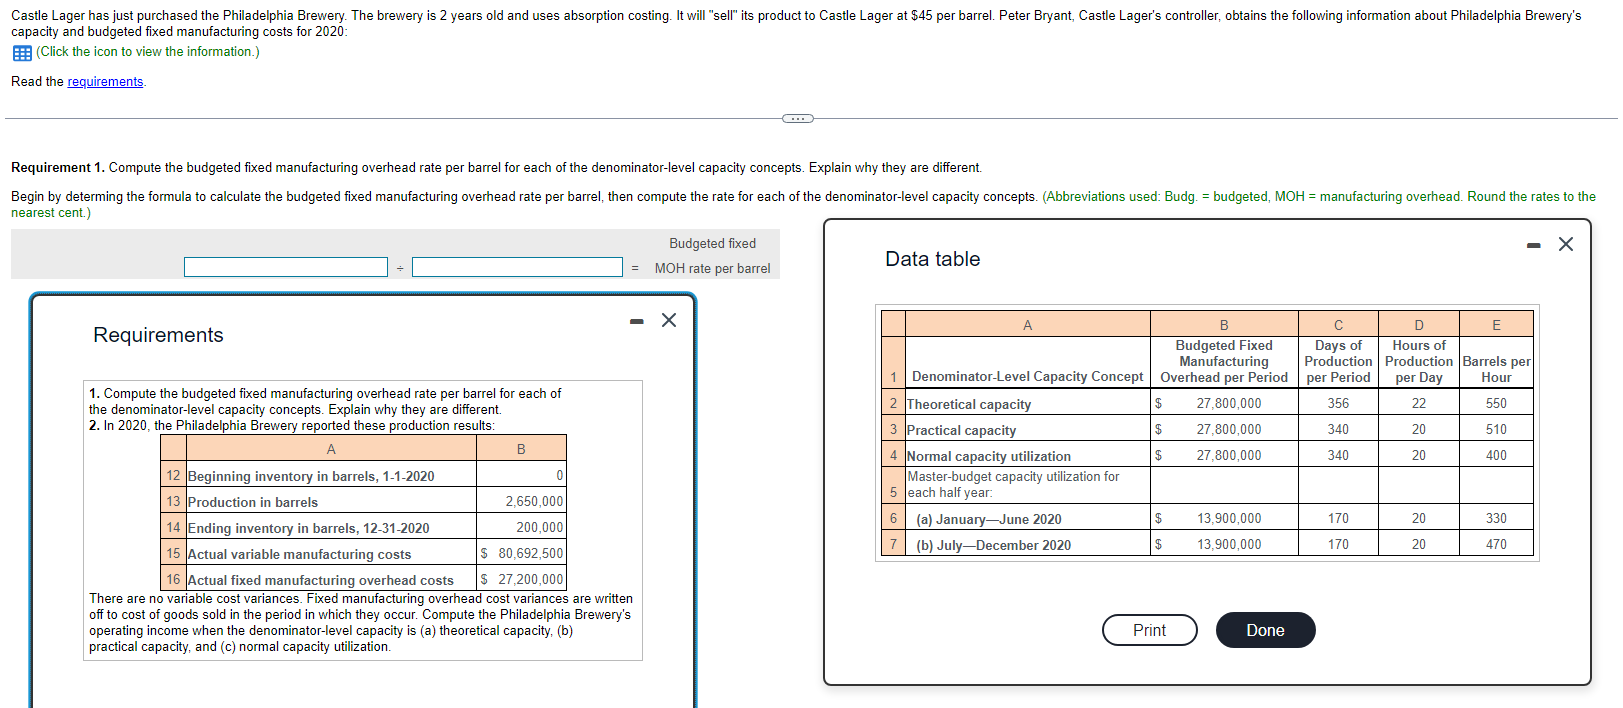Click column D header in Data table
Image resolution: width=1623 pixels, height=708 pixels.
click(1418, 324)
